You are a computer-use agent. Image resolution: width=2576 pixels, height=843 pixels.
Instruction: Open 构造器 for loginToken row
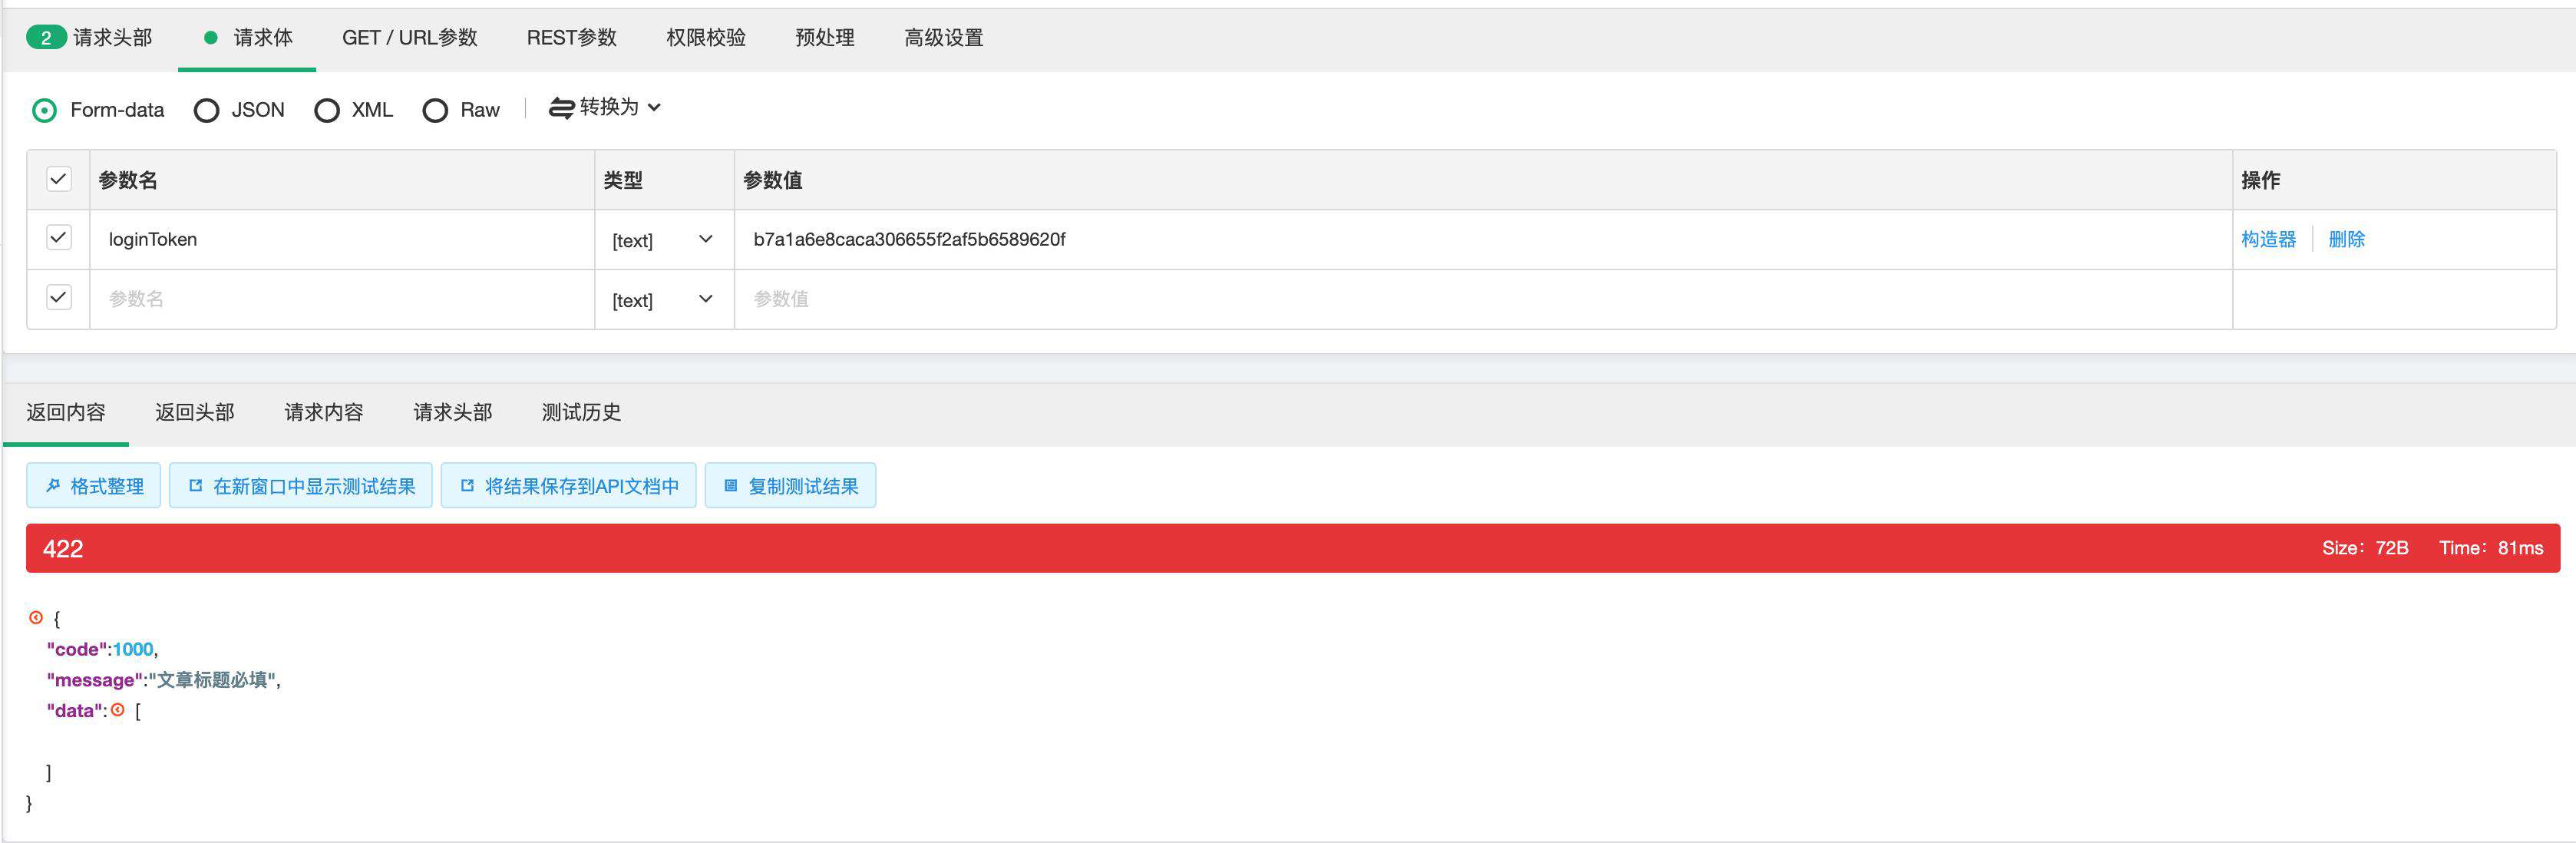(x=2268, y=239)
